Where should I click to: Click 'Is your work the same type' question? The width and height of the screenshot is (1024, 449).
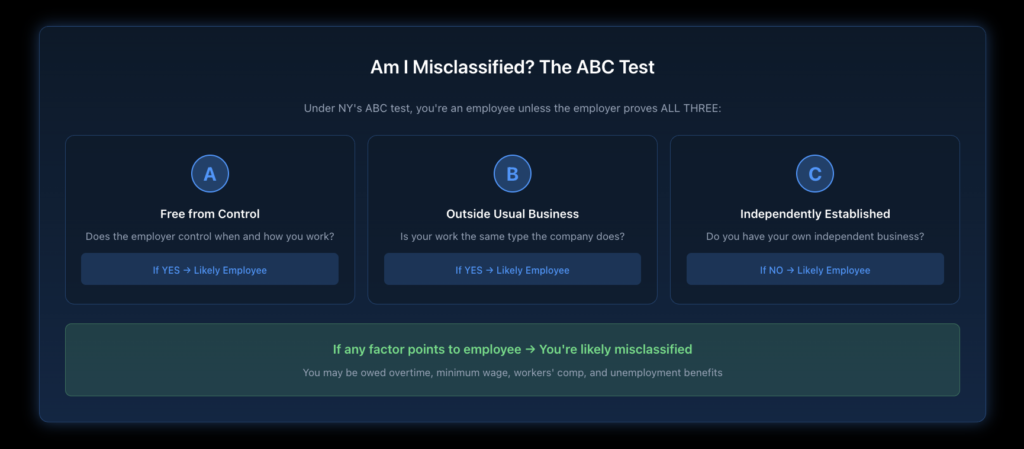pos(512,237)
